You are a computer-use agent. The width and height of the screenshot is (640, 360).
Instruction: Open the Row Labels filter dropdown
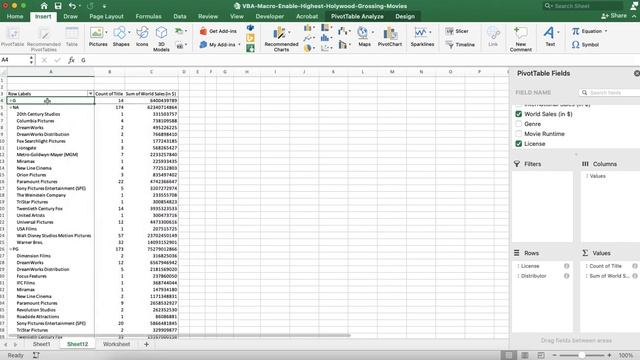[x=90, y=94]
